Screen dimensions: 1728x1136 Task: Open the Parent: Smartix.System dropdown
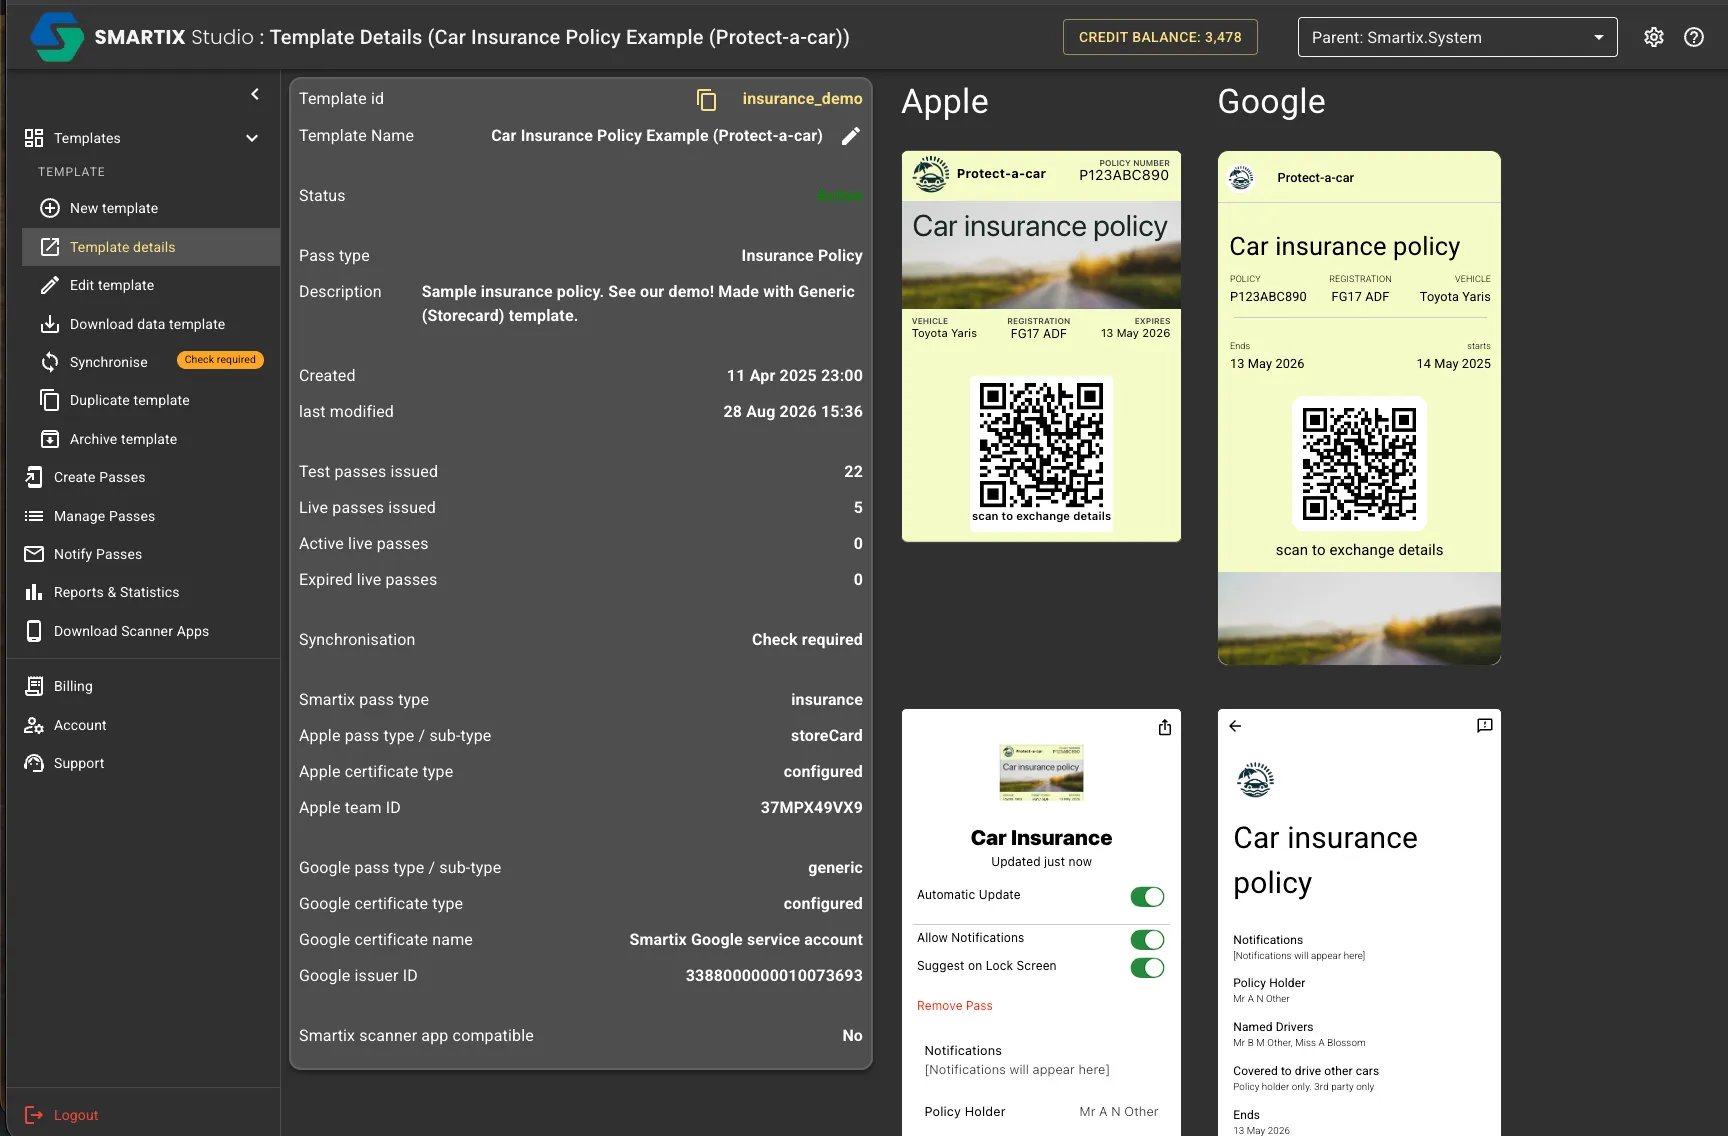click(x=1457, y=37)
